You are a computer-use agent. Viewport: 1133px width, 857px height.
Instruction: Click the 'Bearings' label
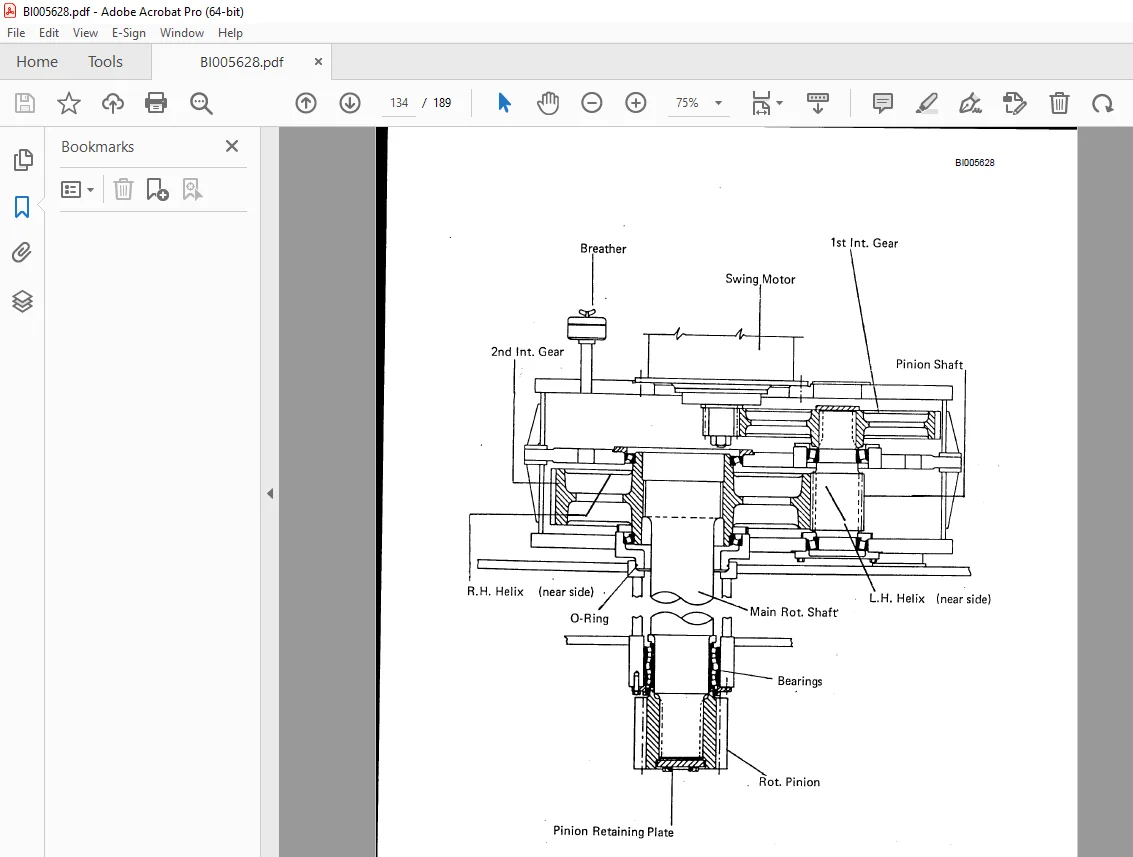tap(800, 681)
